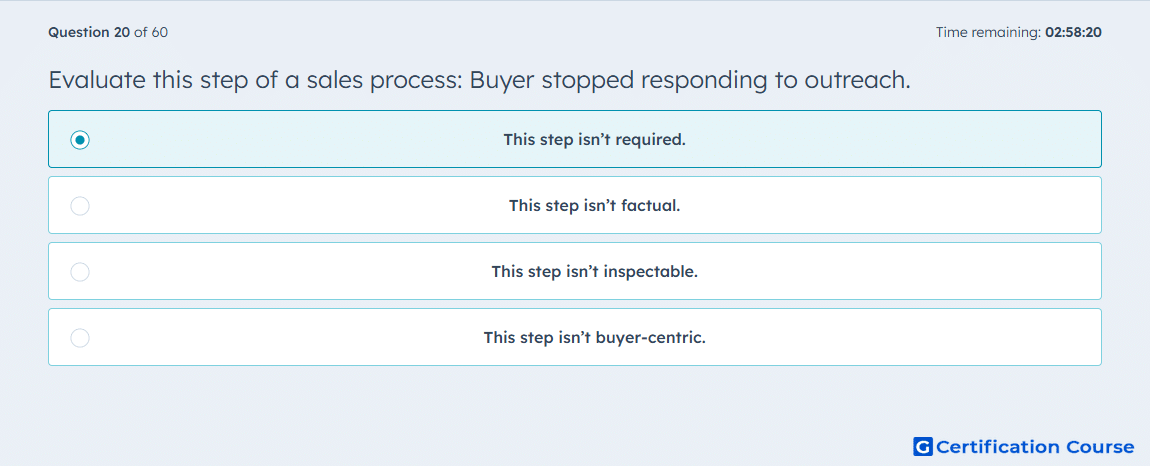Pick the answer text "This step isn't buyer-centric."
The image size is (1150, 466).
pos(595,338)
